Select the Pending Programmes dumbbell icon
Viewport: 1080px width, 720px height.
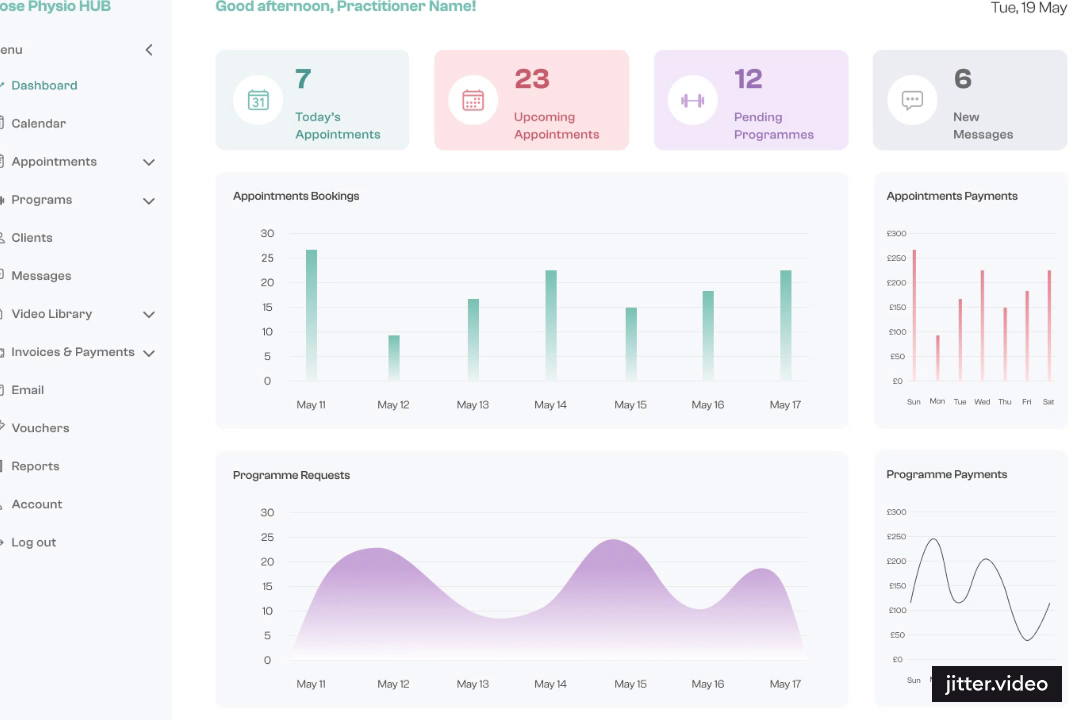692,99
